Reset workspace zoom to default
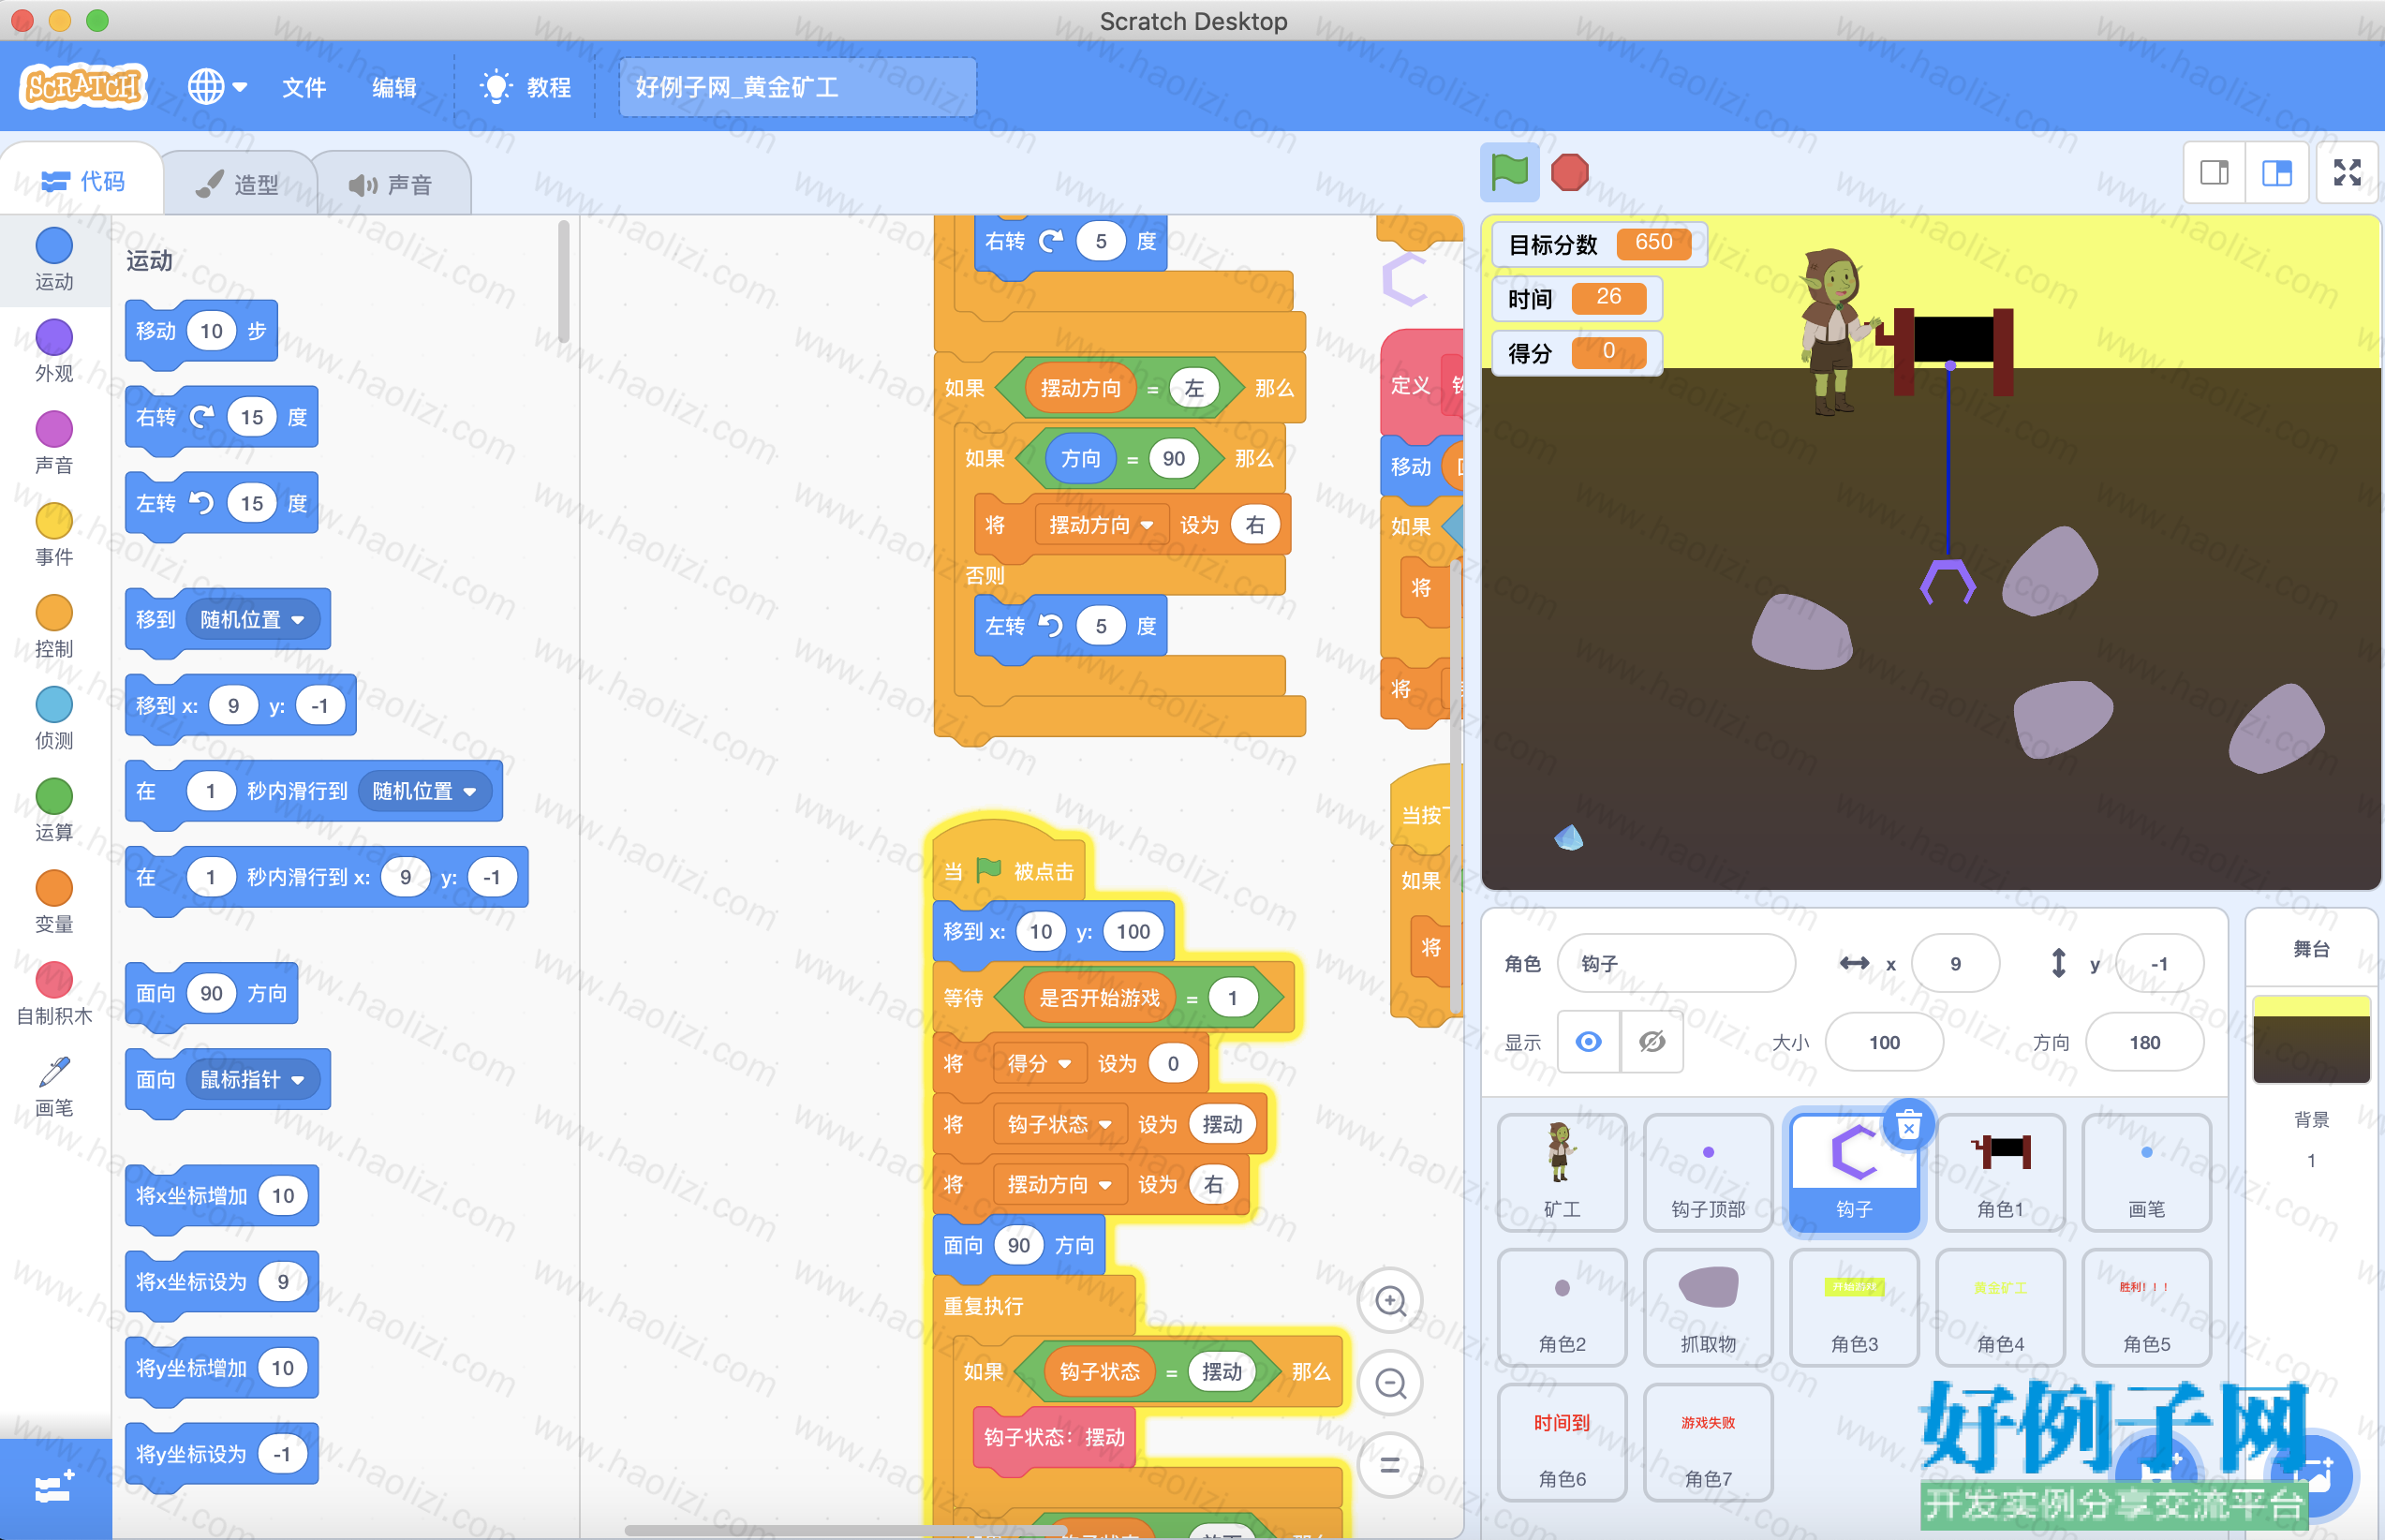Image resolution: width=2385 pixels, height=1540 pixels. (x=1390, y=1465)
